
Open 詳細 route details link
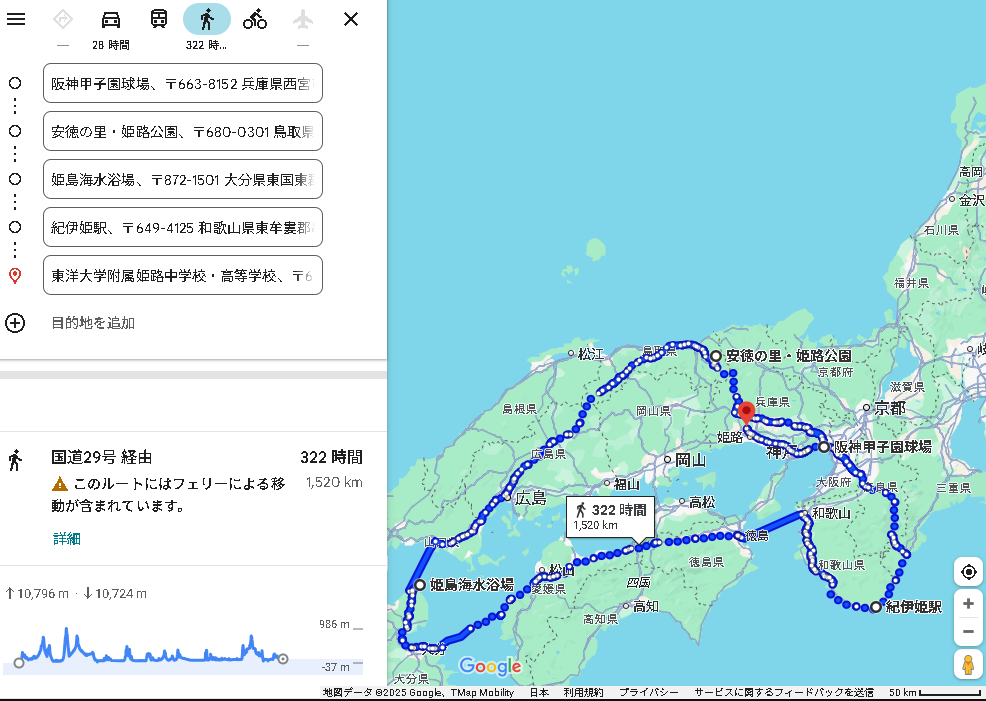(x=67, y=539)
